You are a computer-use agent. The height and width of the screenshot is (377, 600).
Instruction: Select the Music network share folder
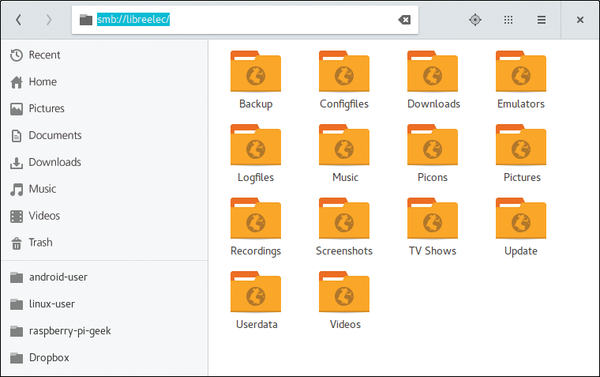click(344, 154)
